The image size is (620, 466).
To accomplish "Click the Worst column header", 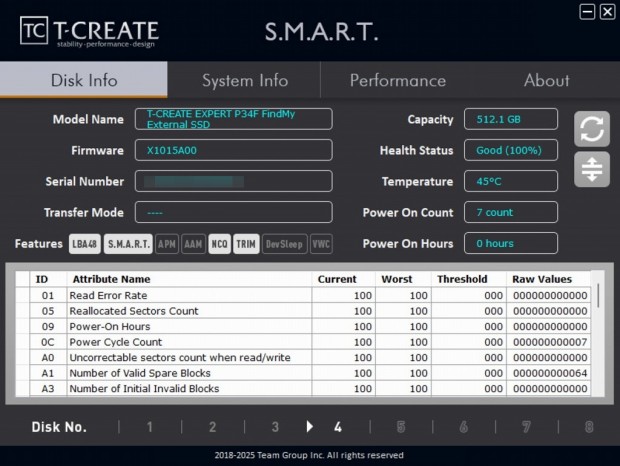I will pos(403,279).
